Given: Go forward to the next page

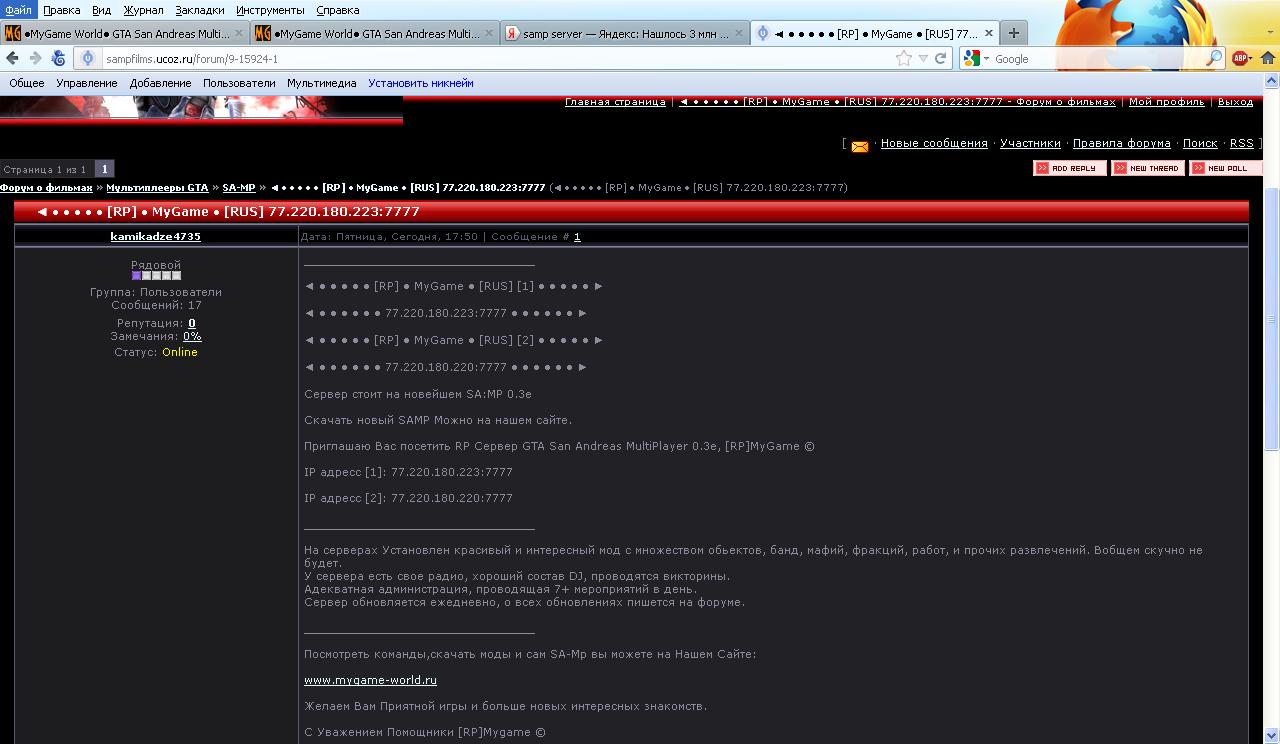Looking at the screenshot, I should [x=35, y=58].
